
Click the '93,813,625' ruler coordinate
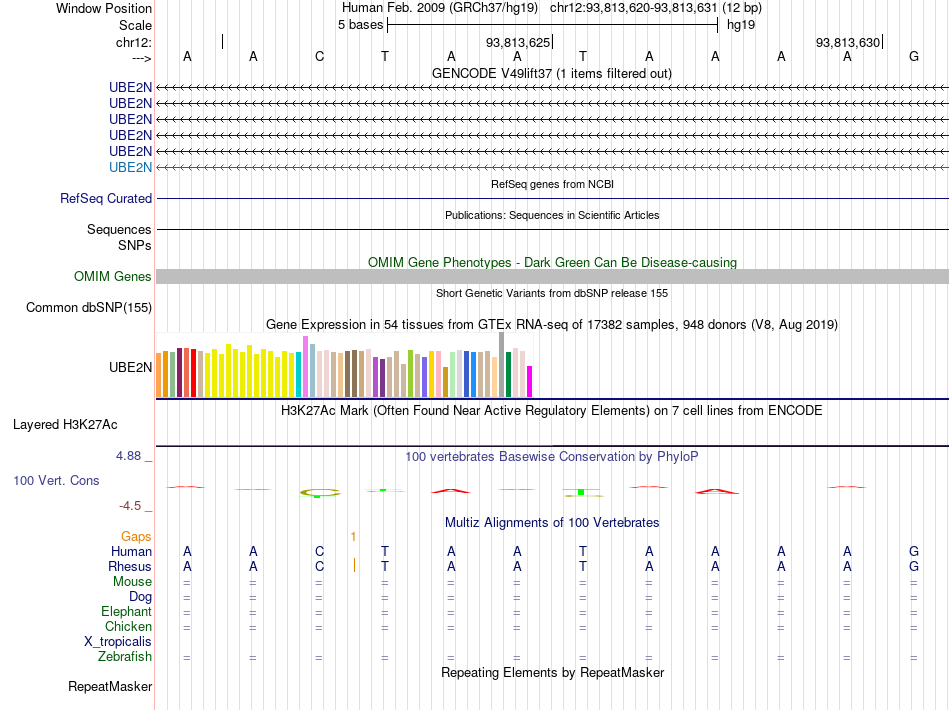(x=518, y=42)
